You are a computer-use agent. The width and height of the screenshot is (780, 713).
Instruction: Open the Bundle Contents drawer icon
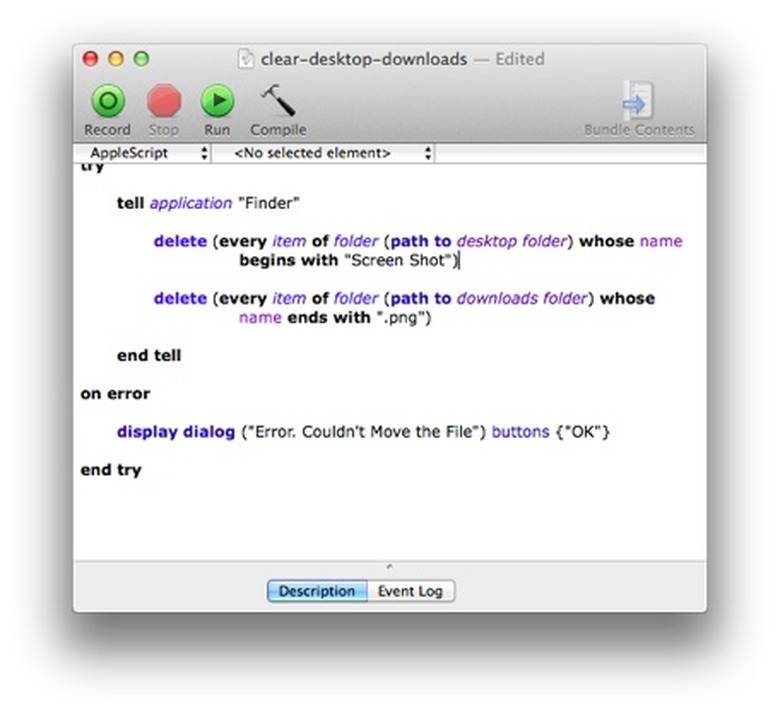pos(638,101)
